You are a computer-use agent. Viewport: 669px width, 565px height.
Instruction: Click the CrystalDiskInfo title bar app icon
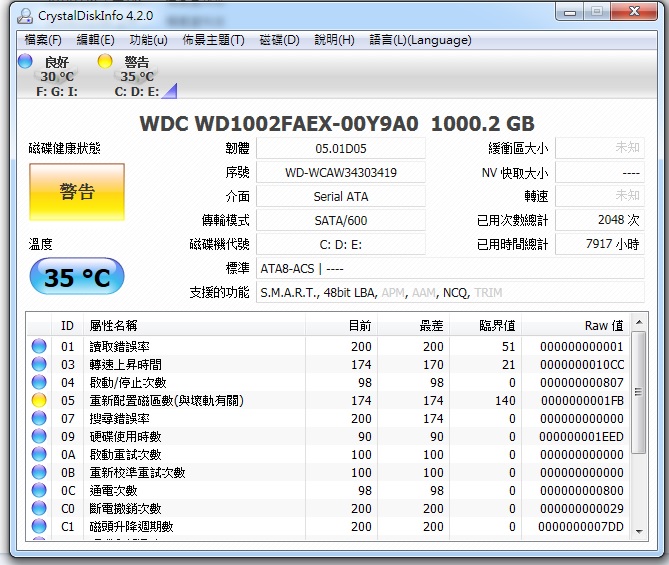25,16
